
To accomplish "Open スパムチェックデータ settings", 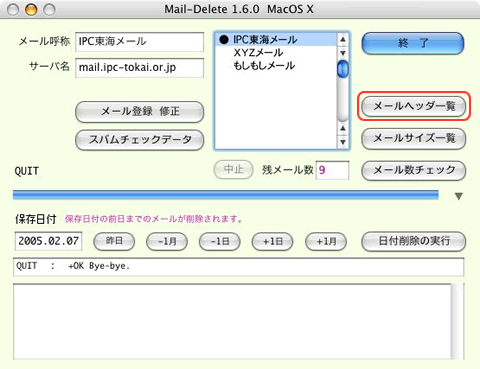I will (140, 140).
